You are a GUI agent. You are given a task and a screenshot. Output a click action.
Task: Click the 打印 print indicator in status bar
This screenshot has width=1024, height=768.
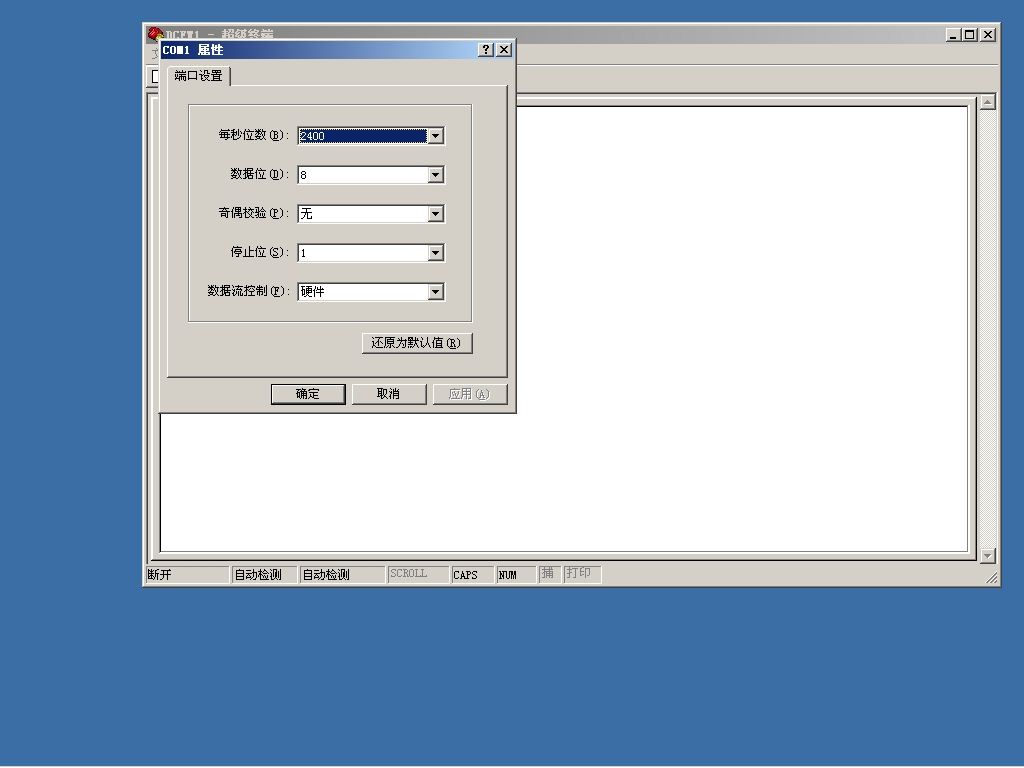[583, 574]
